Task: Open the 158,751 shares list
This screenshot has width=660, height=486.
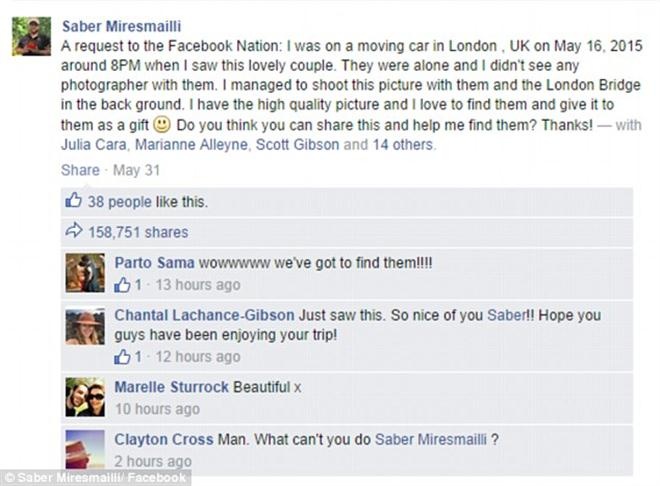Action: click(x=138, y=232)
